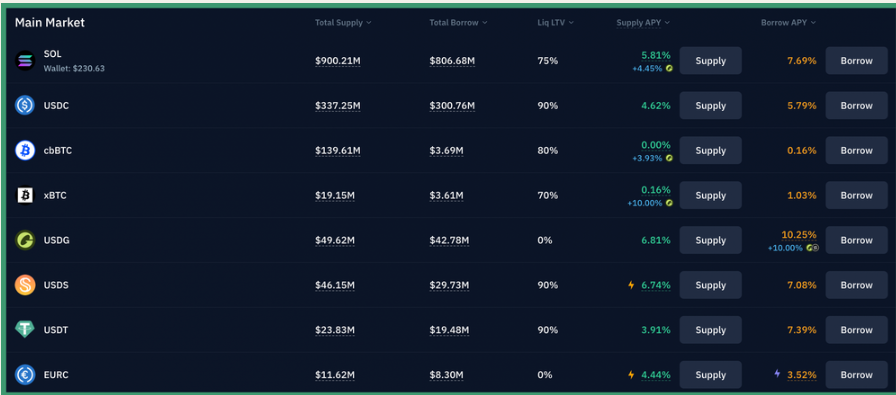Click Borrow button for USDT
The width and height of the screenshot is (896, 395).
(857, 330)
